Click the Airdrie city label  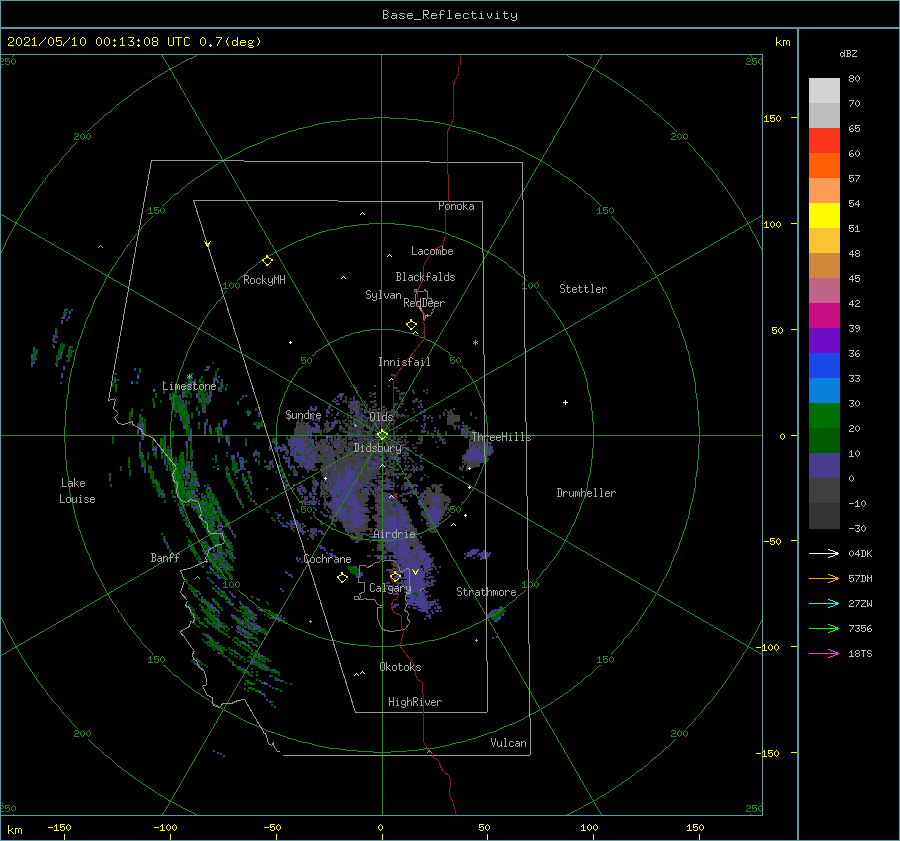click(x=394, y=534)
